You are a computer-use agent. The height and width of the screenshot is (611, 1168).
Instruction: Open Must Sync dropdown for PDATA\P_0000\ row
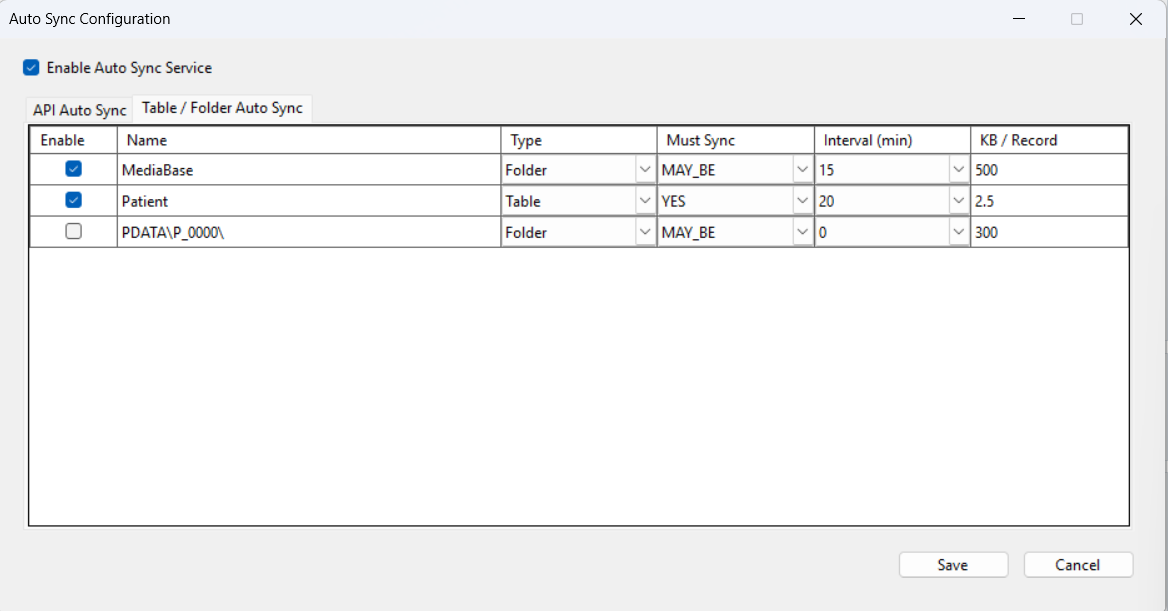(802, 232)
